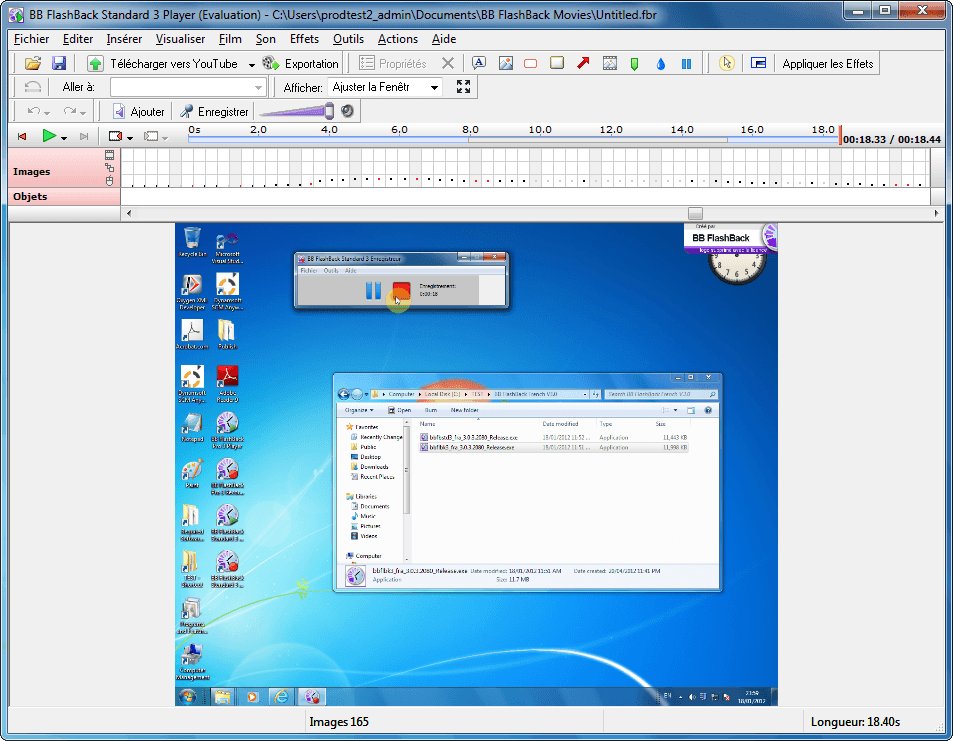This screenshot has width=953, height=741.
Task: Click the Enregistrer sound button label
Action: tap(223, 112)
